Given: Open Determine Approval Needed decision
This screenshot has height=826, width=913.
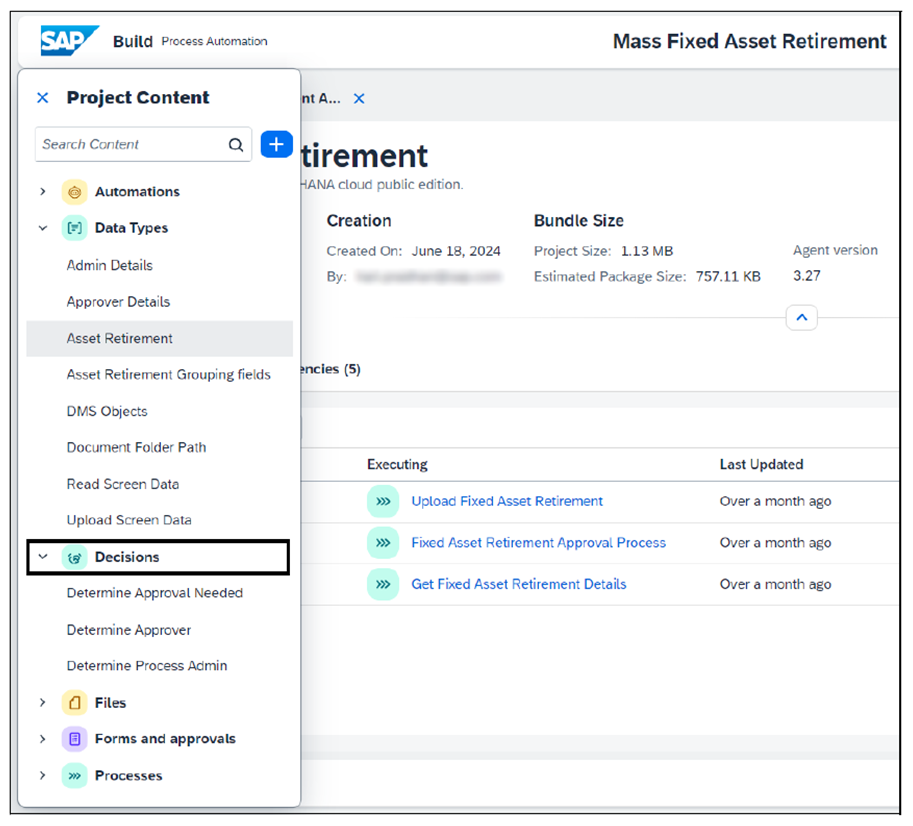Looking at the screenshot, I should point(155,593).
